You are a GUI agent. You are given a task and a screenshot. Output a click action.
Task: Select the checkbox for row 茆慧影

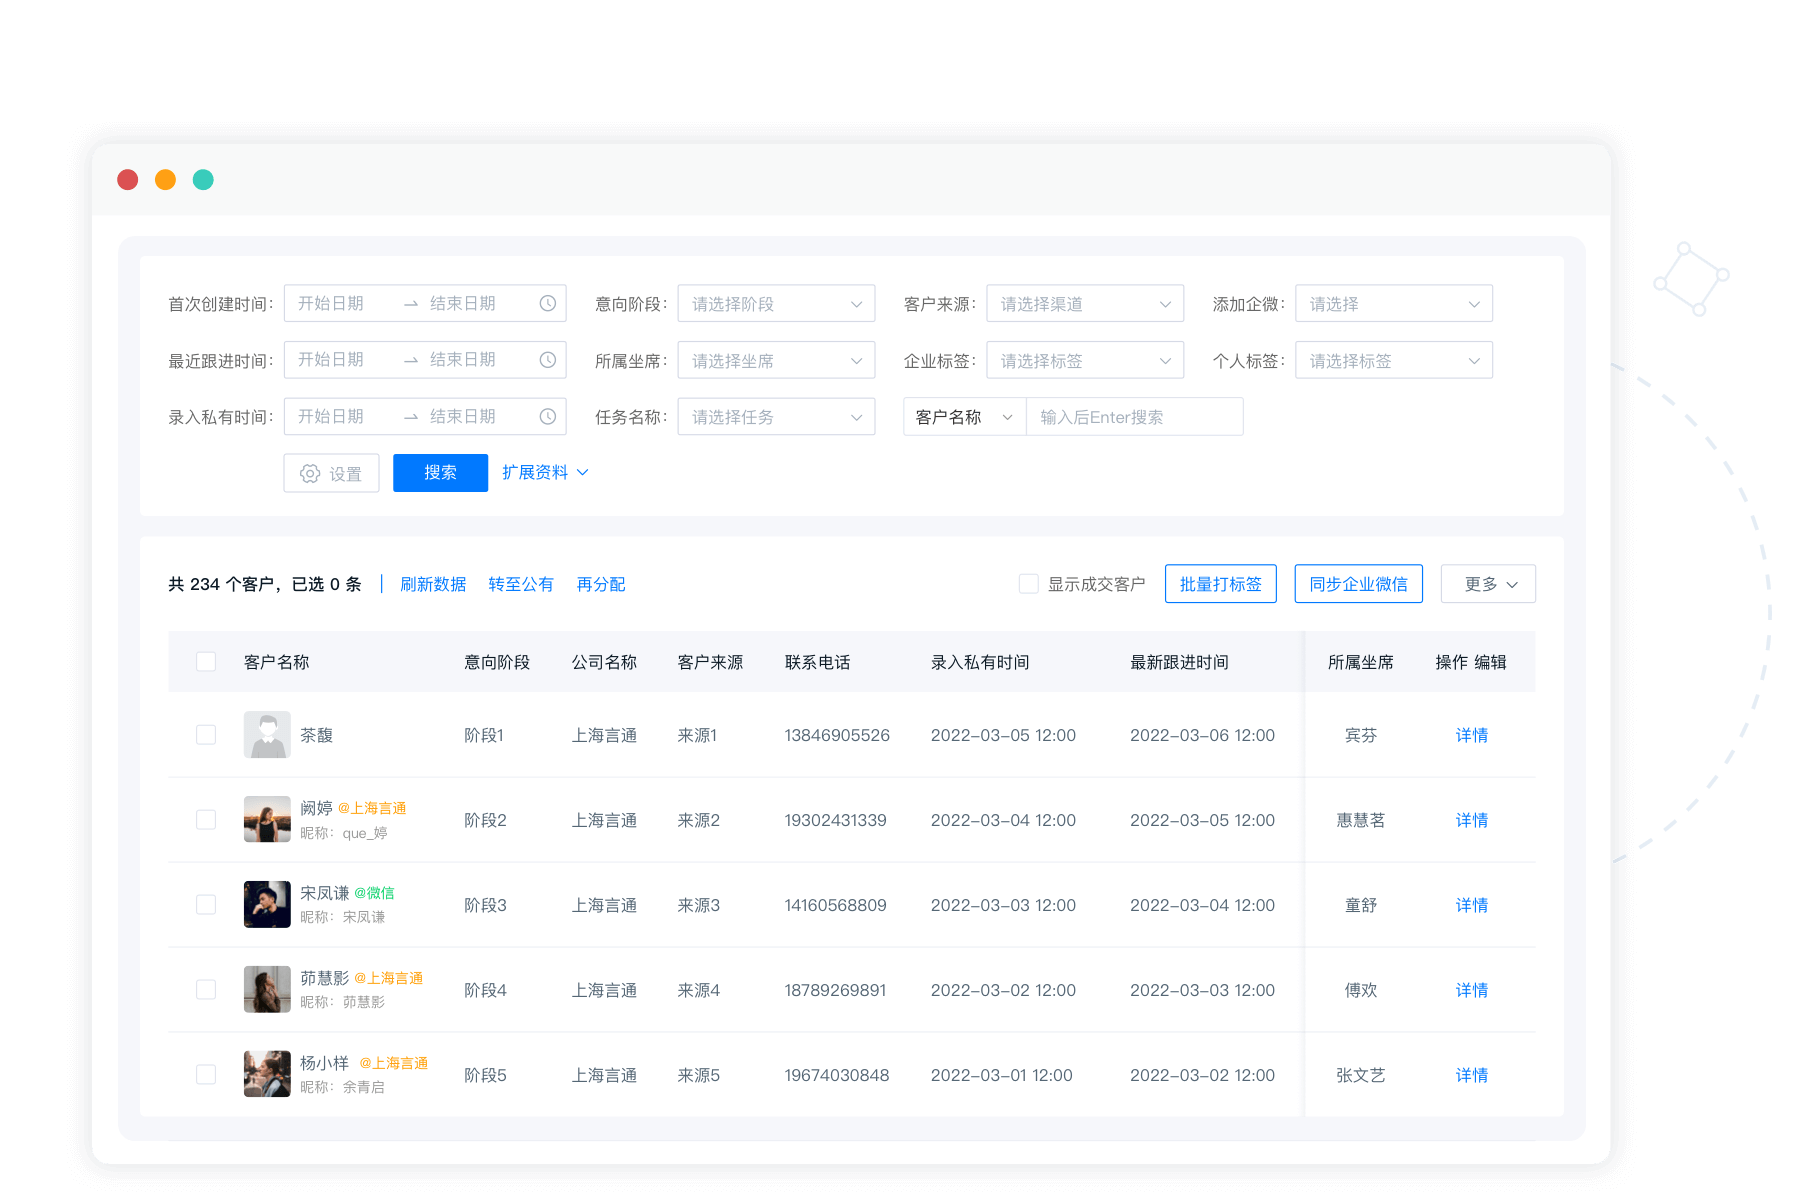[x=206, y=990]
